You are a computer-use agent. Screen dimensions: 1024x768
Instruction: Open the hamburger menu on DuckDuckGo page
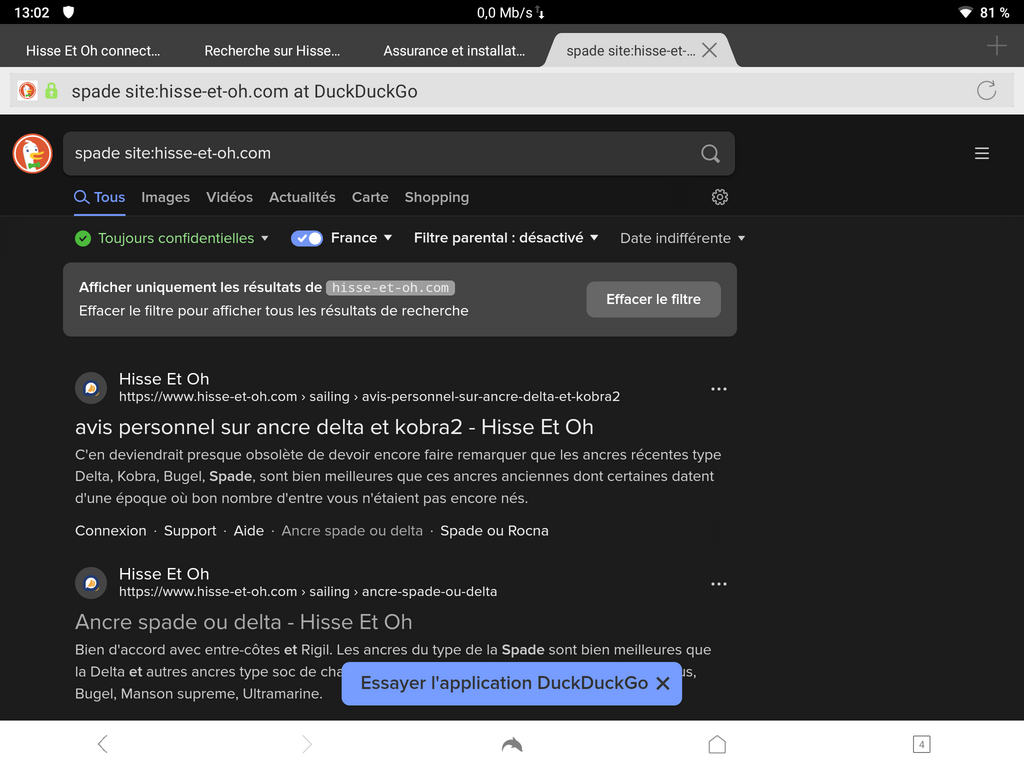click(982, 153)
